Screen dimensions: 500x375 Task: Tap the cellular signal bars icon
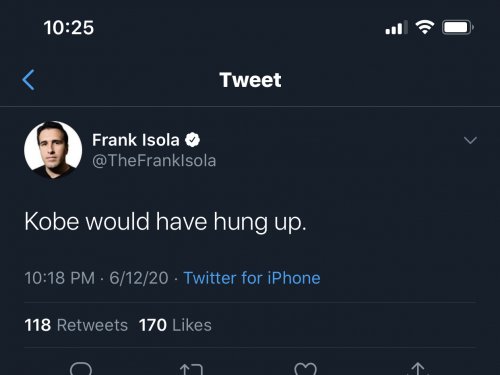[396, 27]
